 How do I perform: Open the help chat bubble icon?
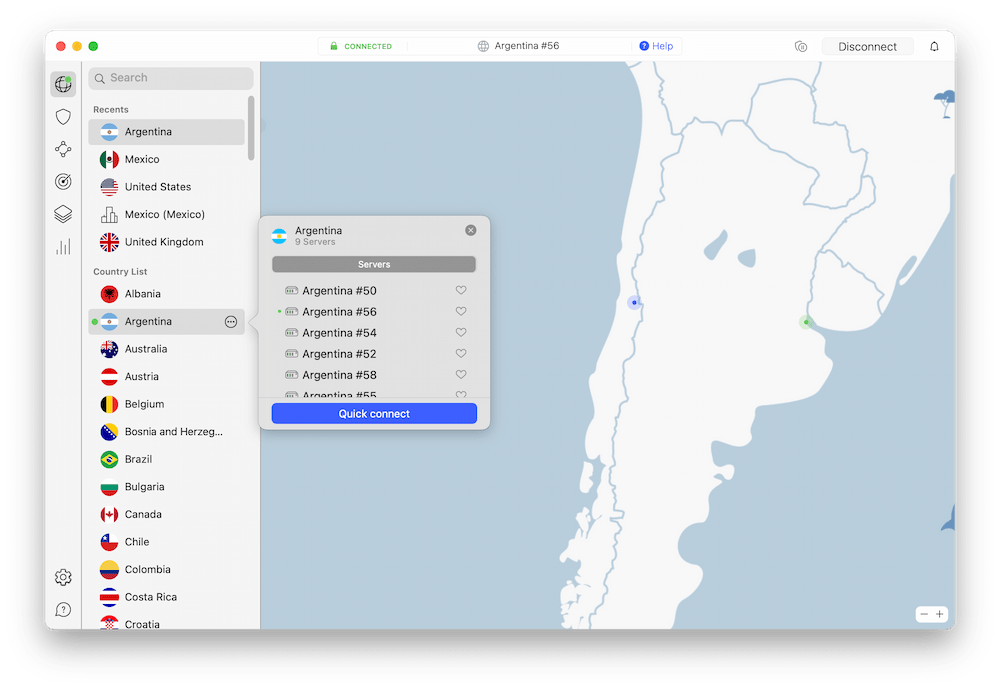[63, 610]
